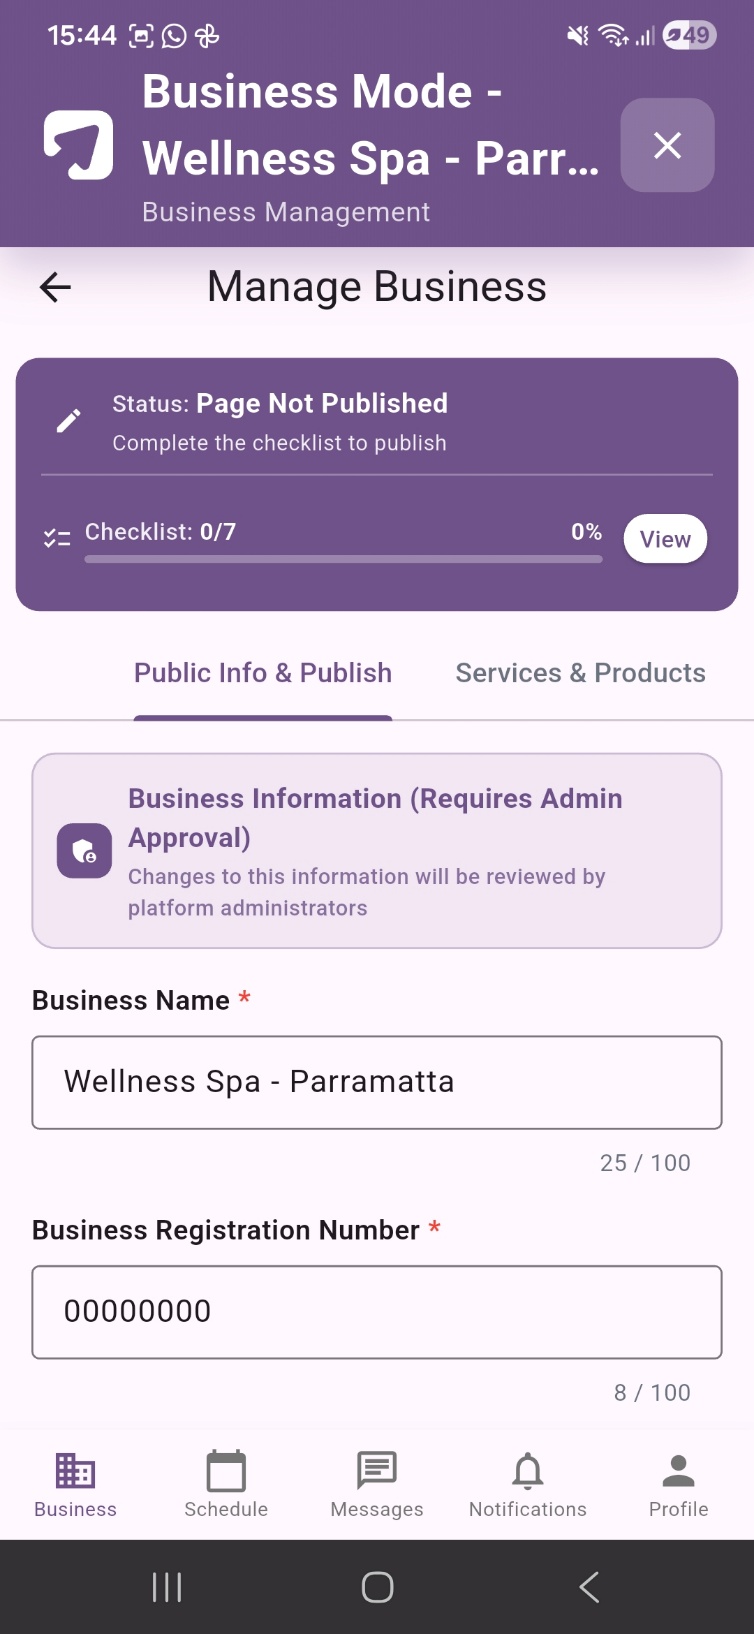Image resolution: width=754 pixels, height=1634 pixels.
Task: Tap the checklist icon next to Checklist 0/7
Action: (57, 538)
